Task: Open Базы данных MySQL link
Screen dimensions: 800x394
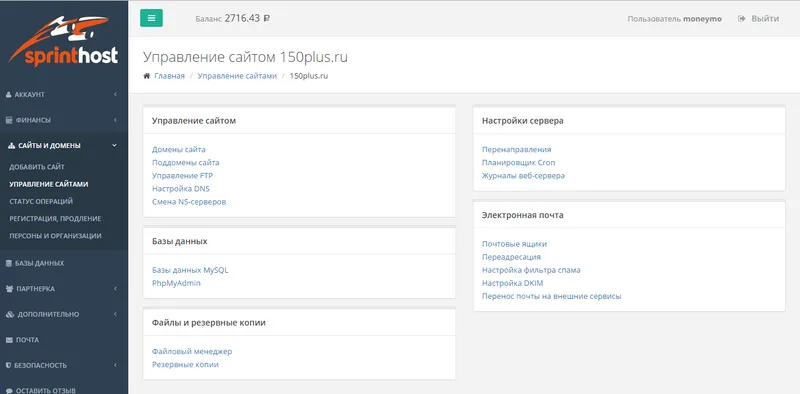Action: pyautogui.click(x=190, y=270)
